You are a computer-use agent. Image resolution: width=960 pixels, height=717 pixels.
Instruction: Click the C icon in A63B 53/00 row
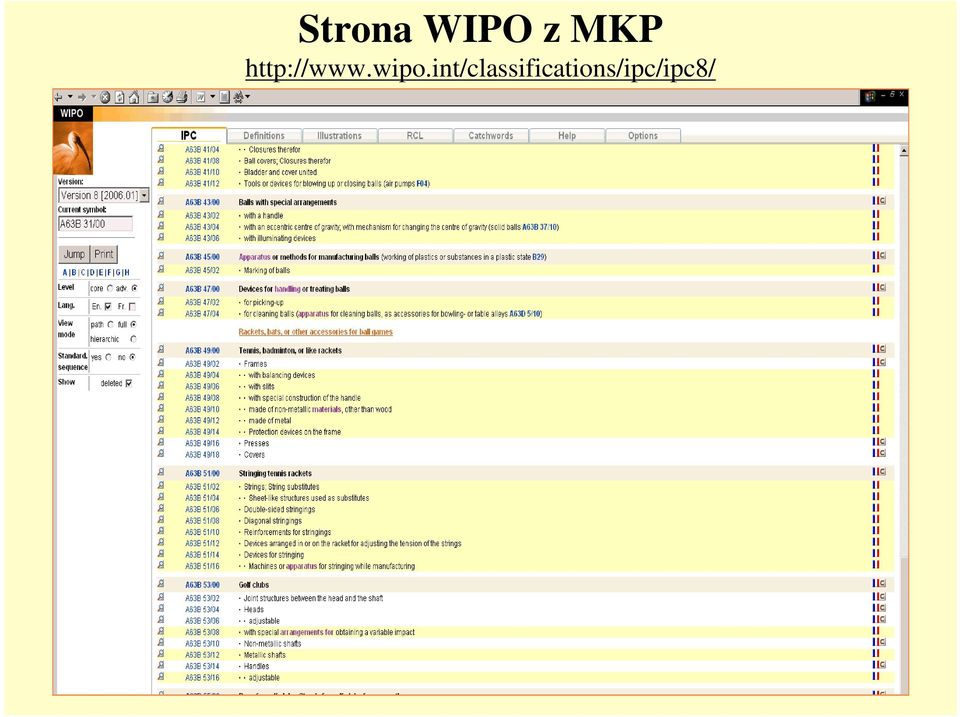click(x=883, y=584)
